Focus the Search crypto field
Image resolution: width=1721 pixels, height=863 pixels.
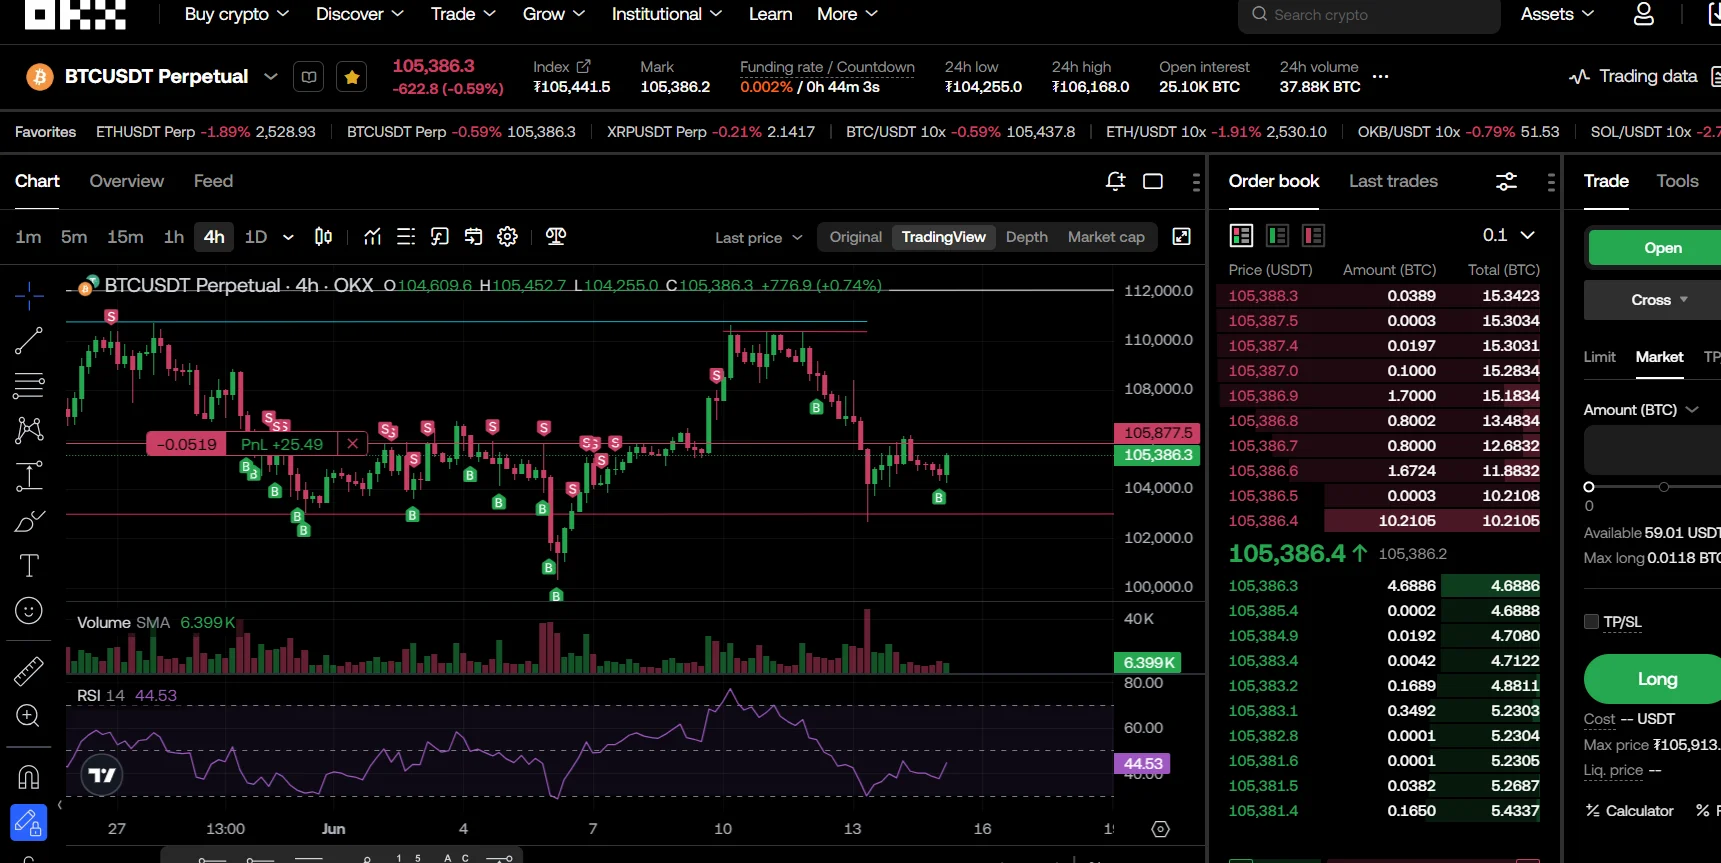(1369, 15)
